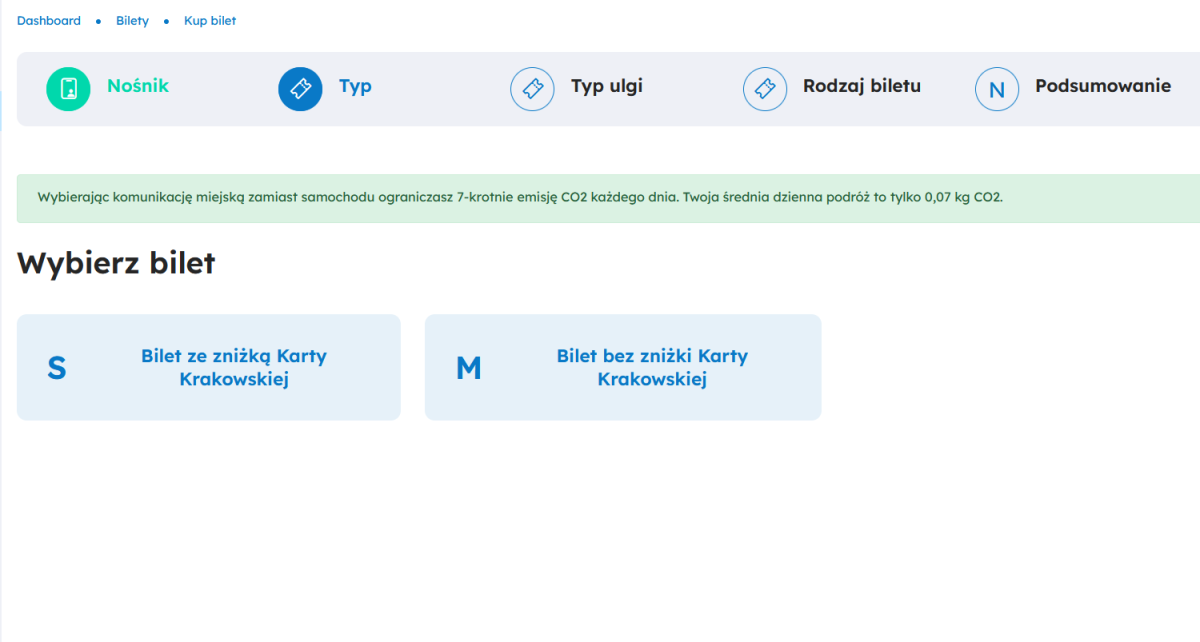This screenshot has width=1200, height=642.
Task: Open the Podsumowanie step label
Action: click(1102, 86)
